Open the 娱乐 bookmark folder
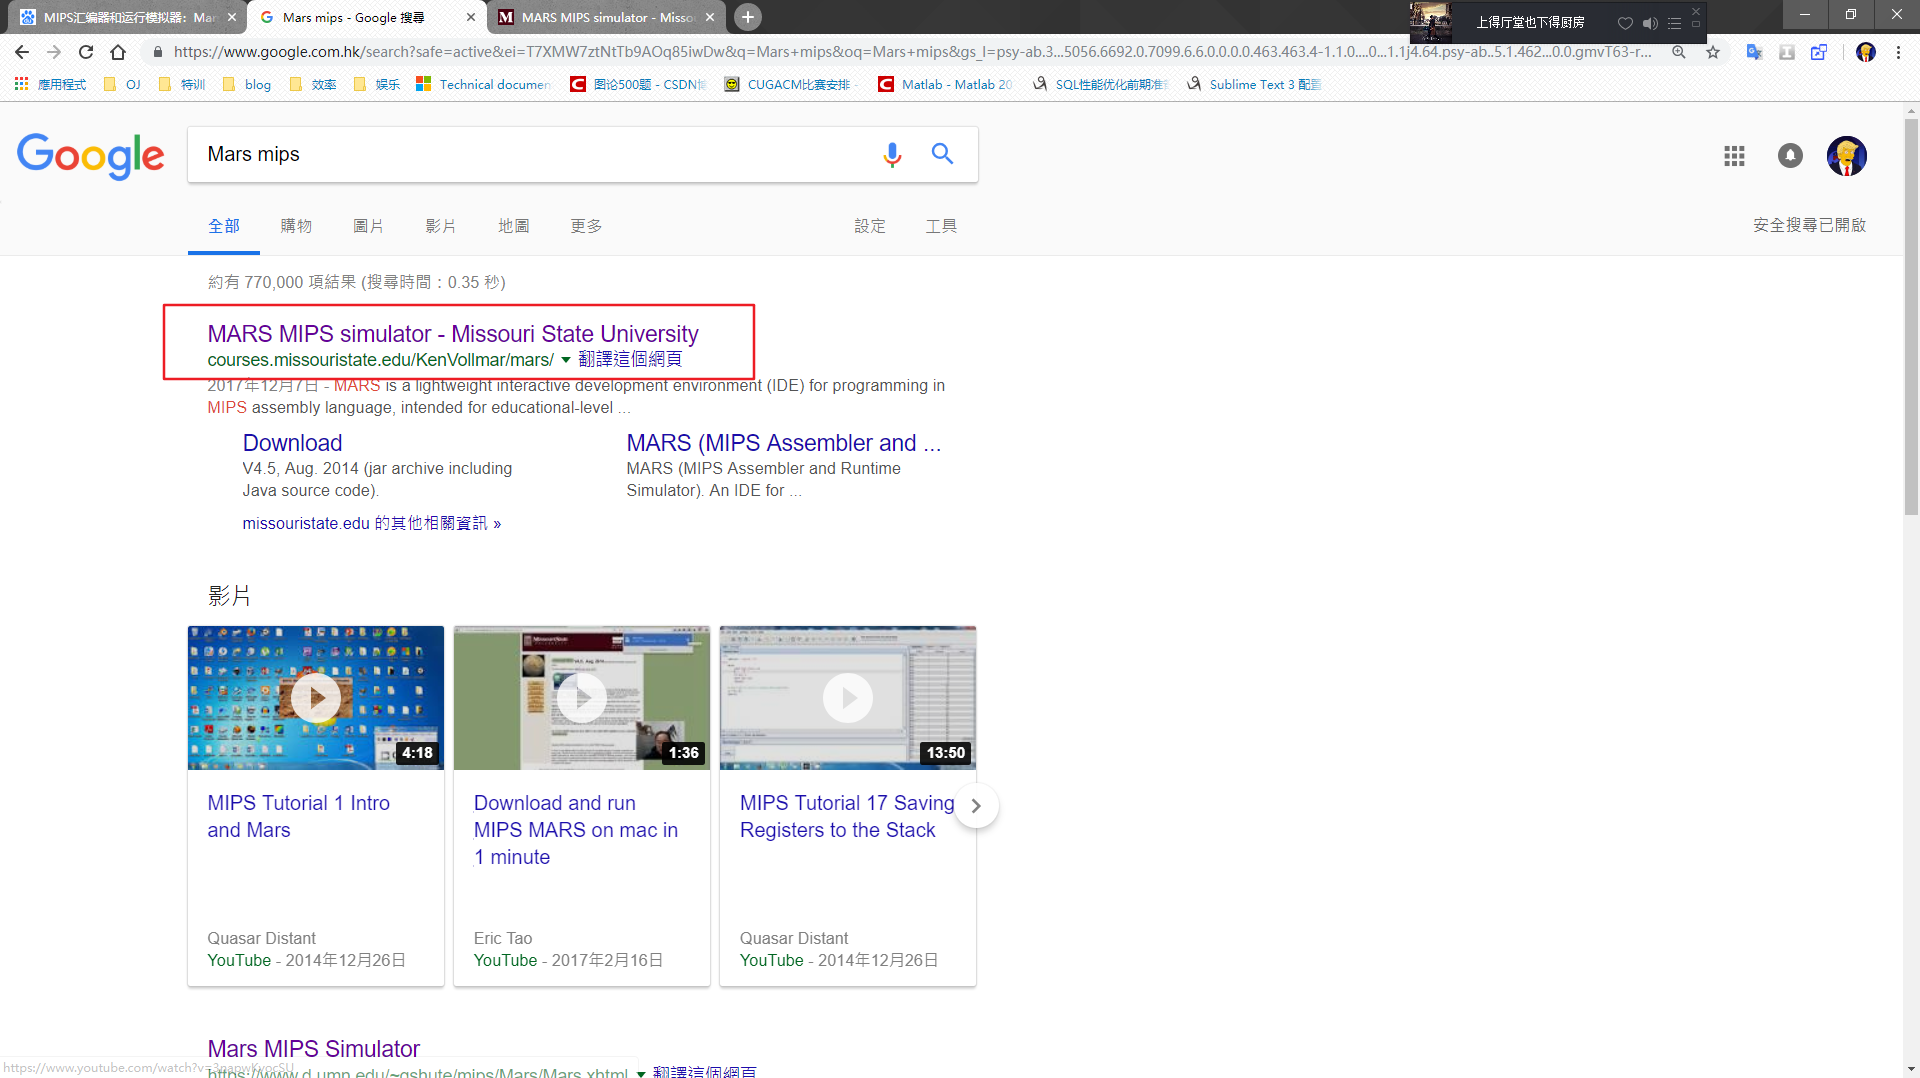This screenshot has width=1920, height=1078. [377, 85]
